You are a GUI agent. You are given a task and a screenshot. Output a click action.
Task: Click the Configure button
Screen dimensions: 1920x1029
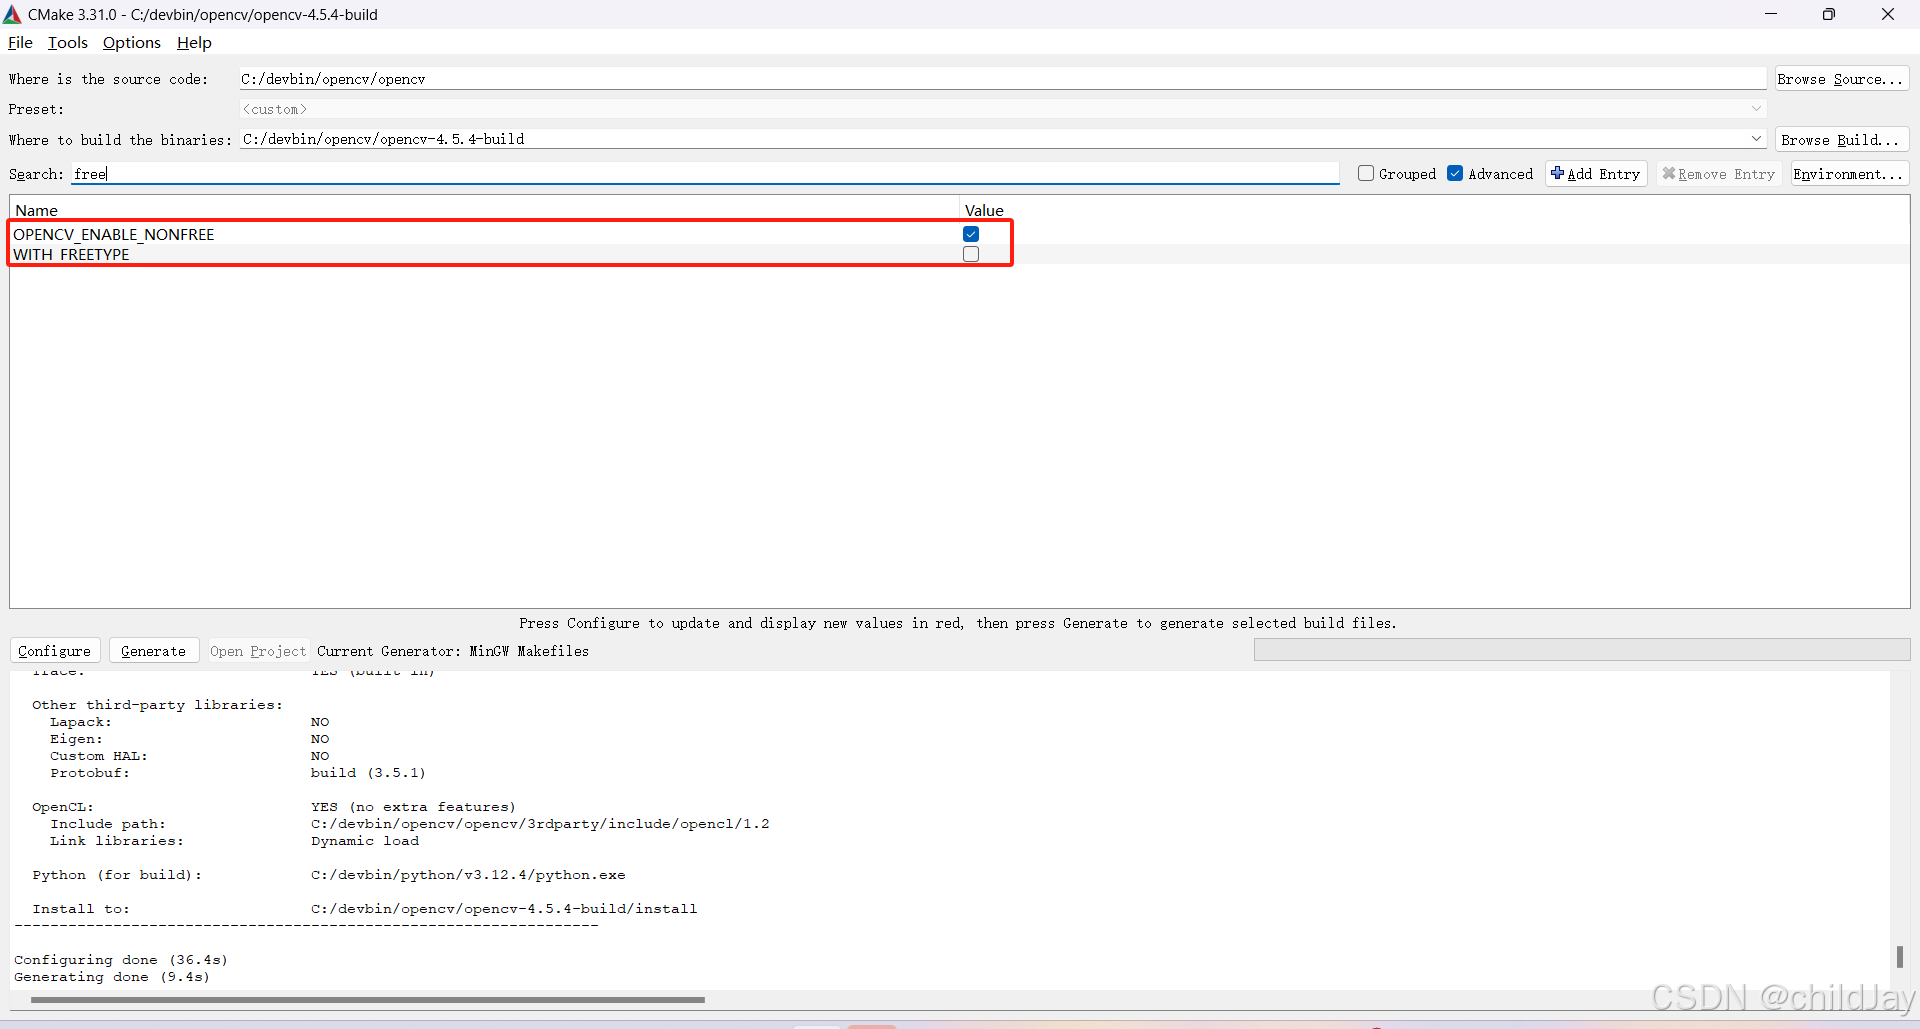click(x=55, y=651)
